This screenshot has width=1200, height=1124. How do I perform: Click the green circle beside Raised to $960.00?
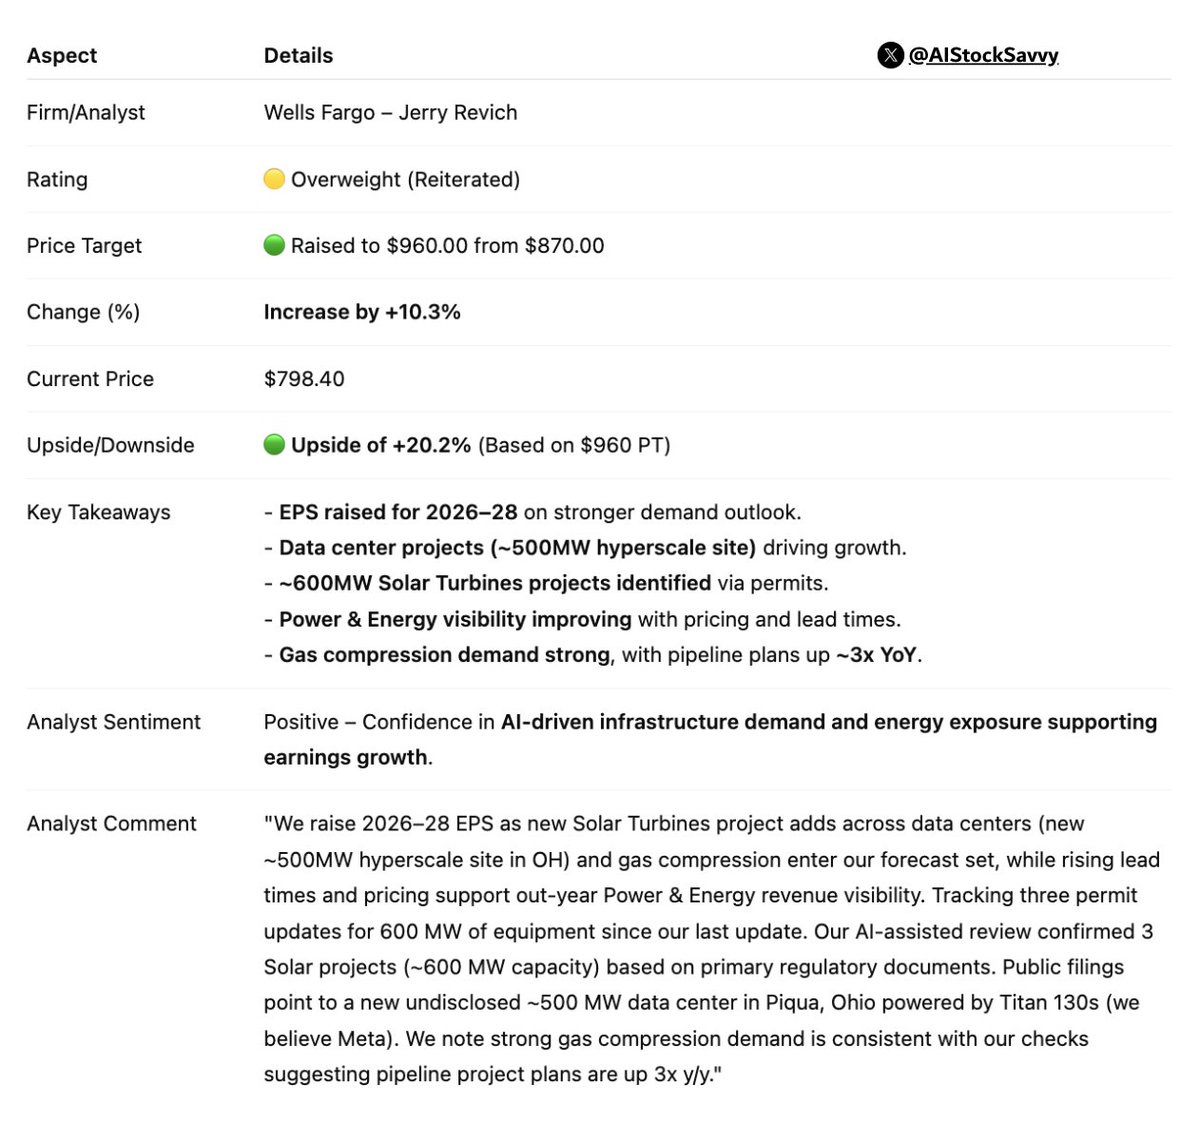274,245
